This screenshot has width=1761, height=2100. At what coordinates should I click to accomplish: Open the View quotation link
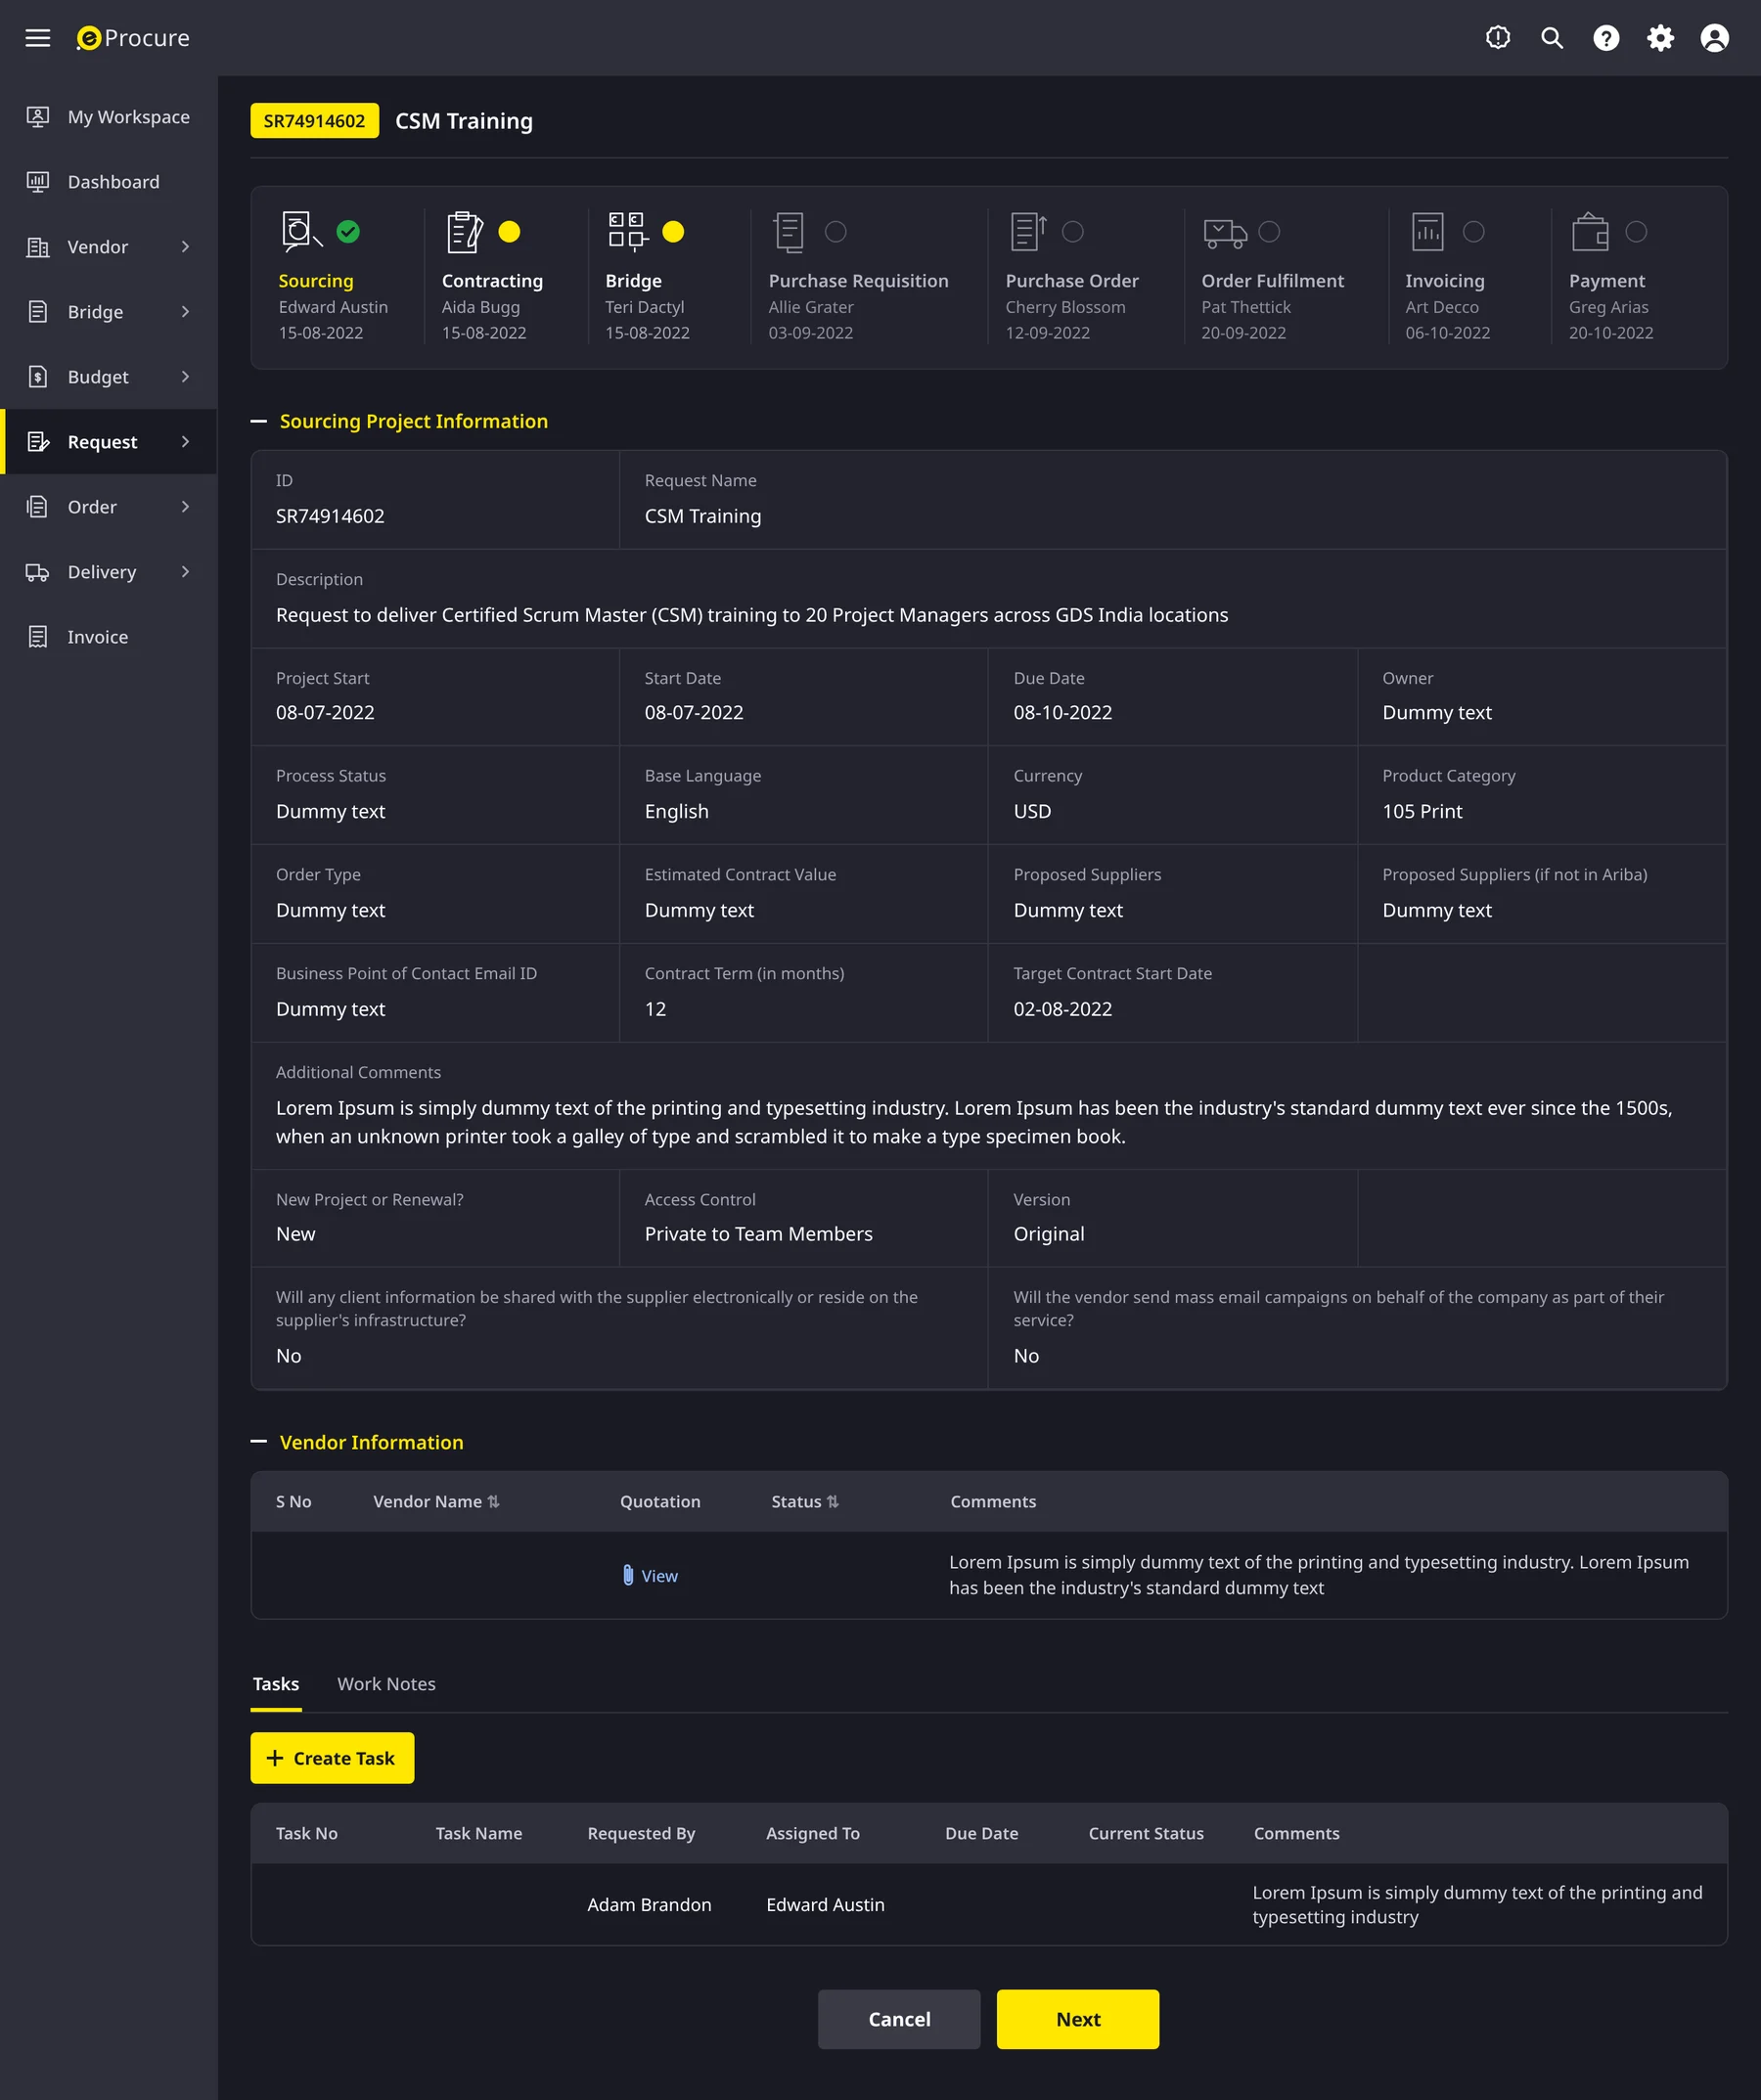[x=659, y=1576]
